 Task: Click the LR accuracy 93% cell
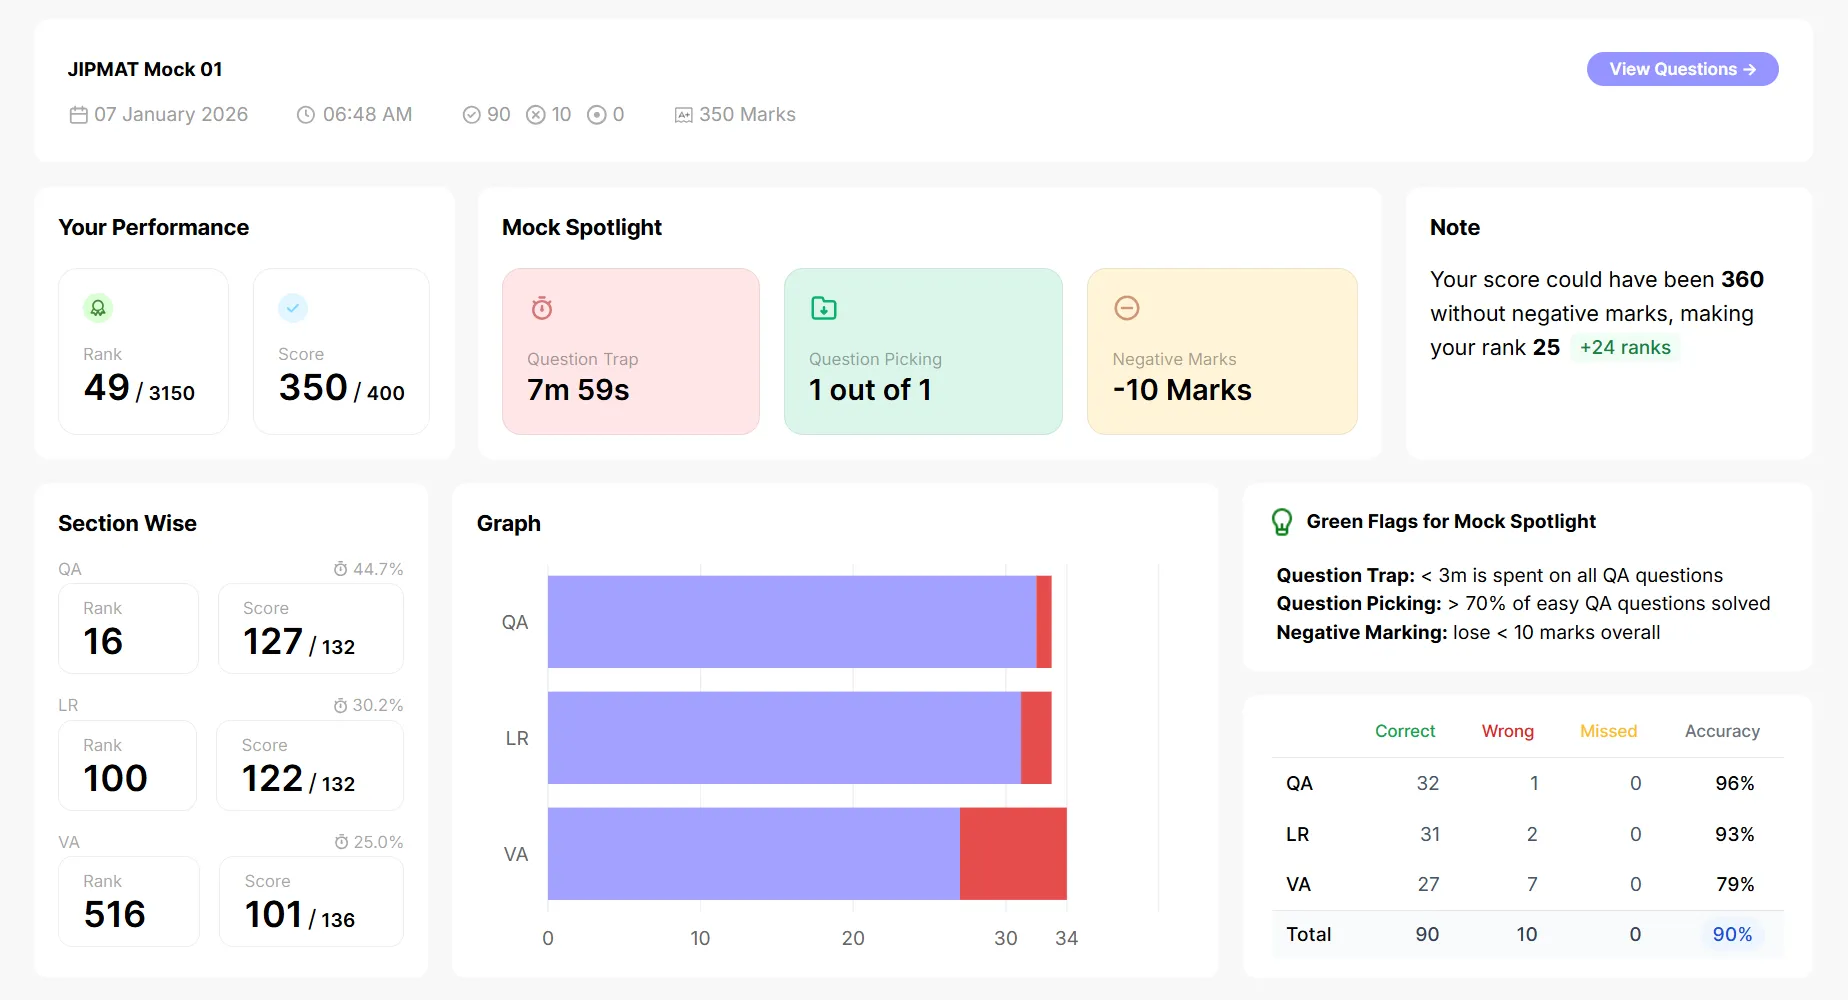(x=1735, y=834)
